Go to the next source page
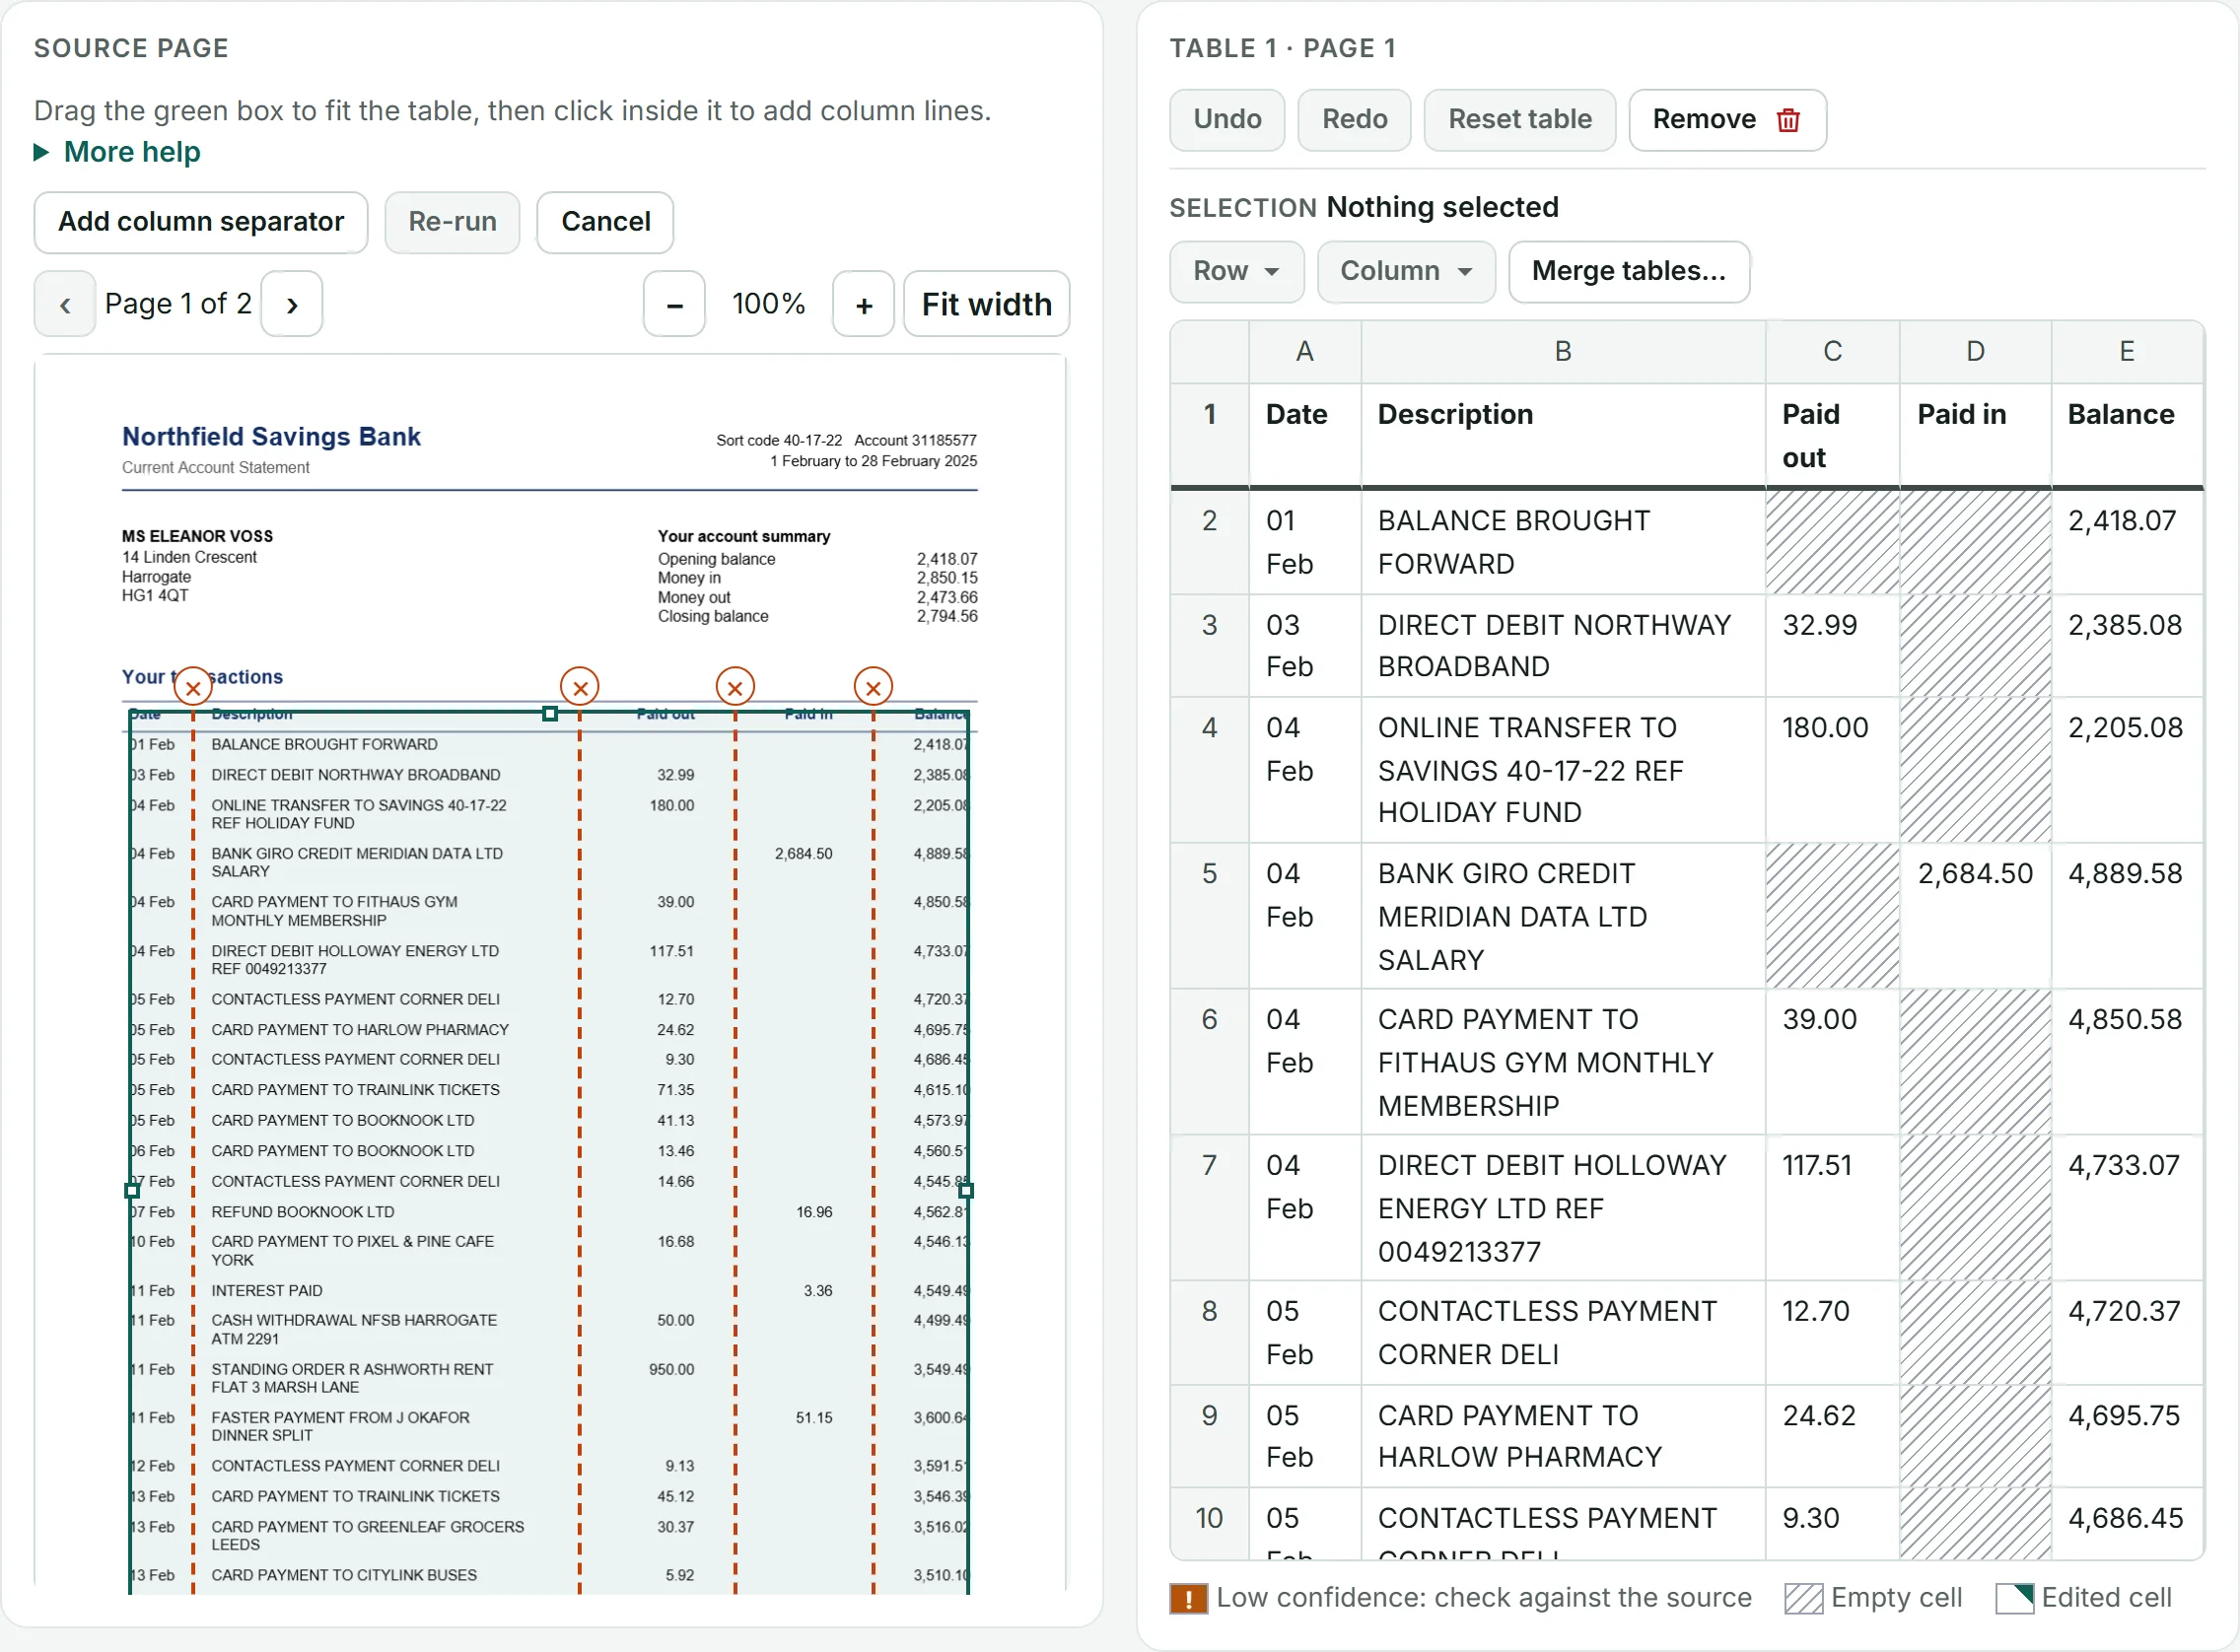The width and height of the screenshot is (2240, 1652). pos(292,304)
